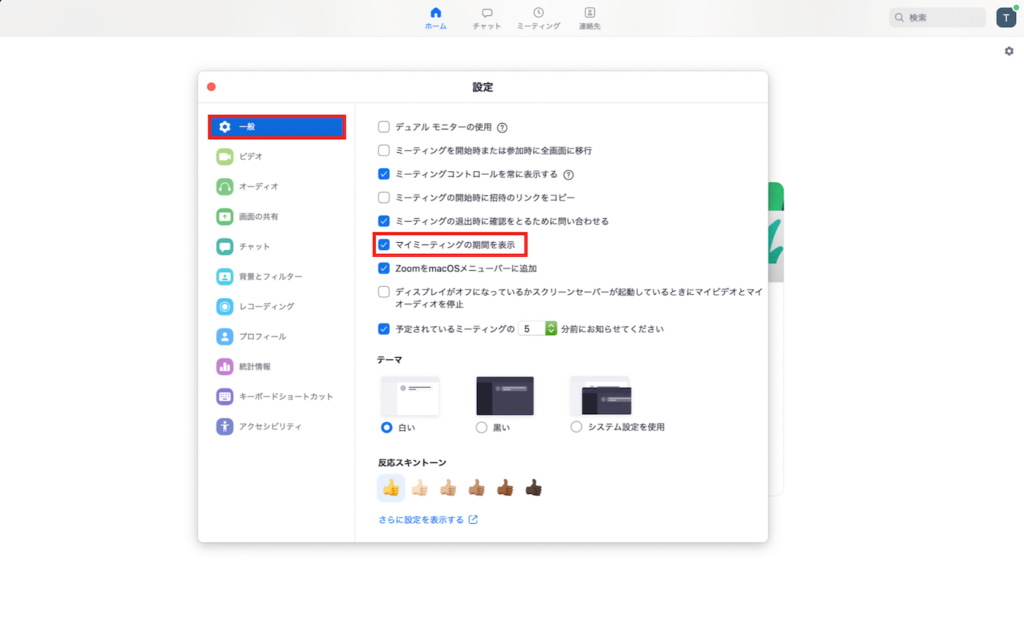Viewport: 1024px width, 638px height.
Task: Switch to the ミーティング tab at top
Action: 538,18
